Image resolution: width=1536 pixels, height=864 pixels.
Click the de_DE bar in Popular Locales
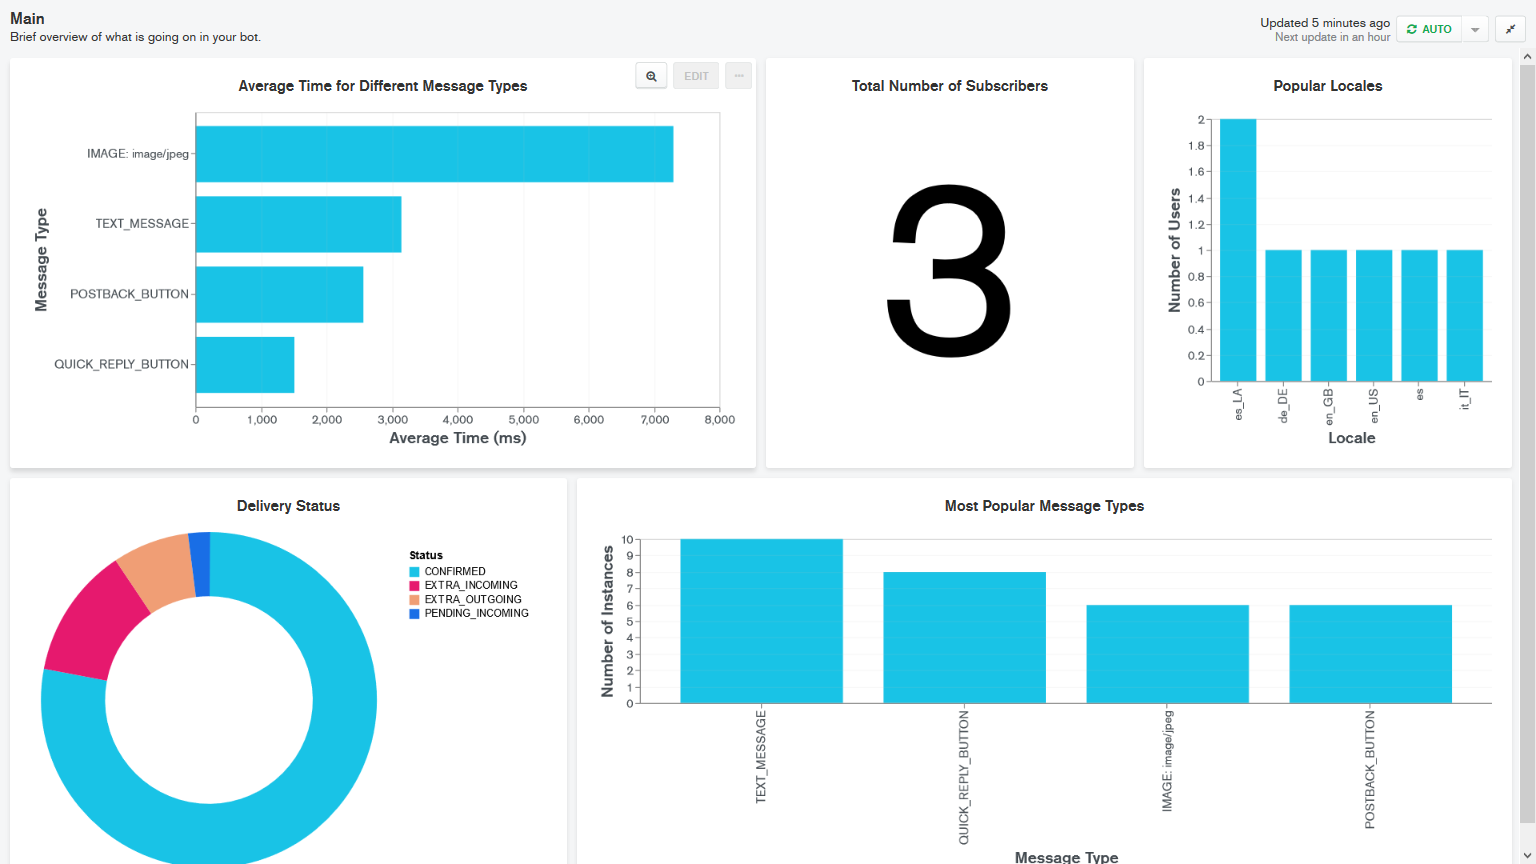[1284, 316]
